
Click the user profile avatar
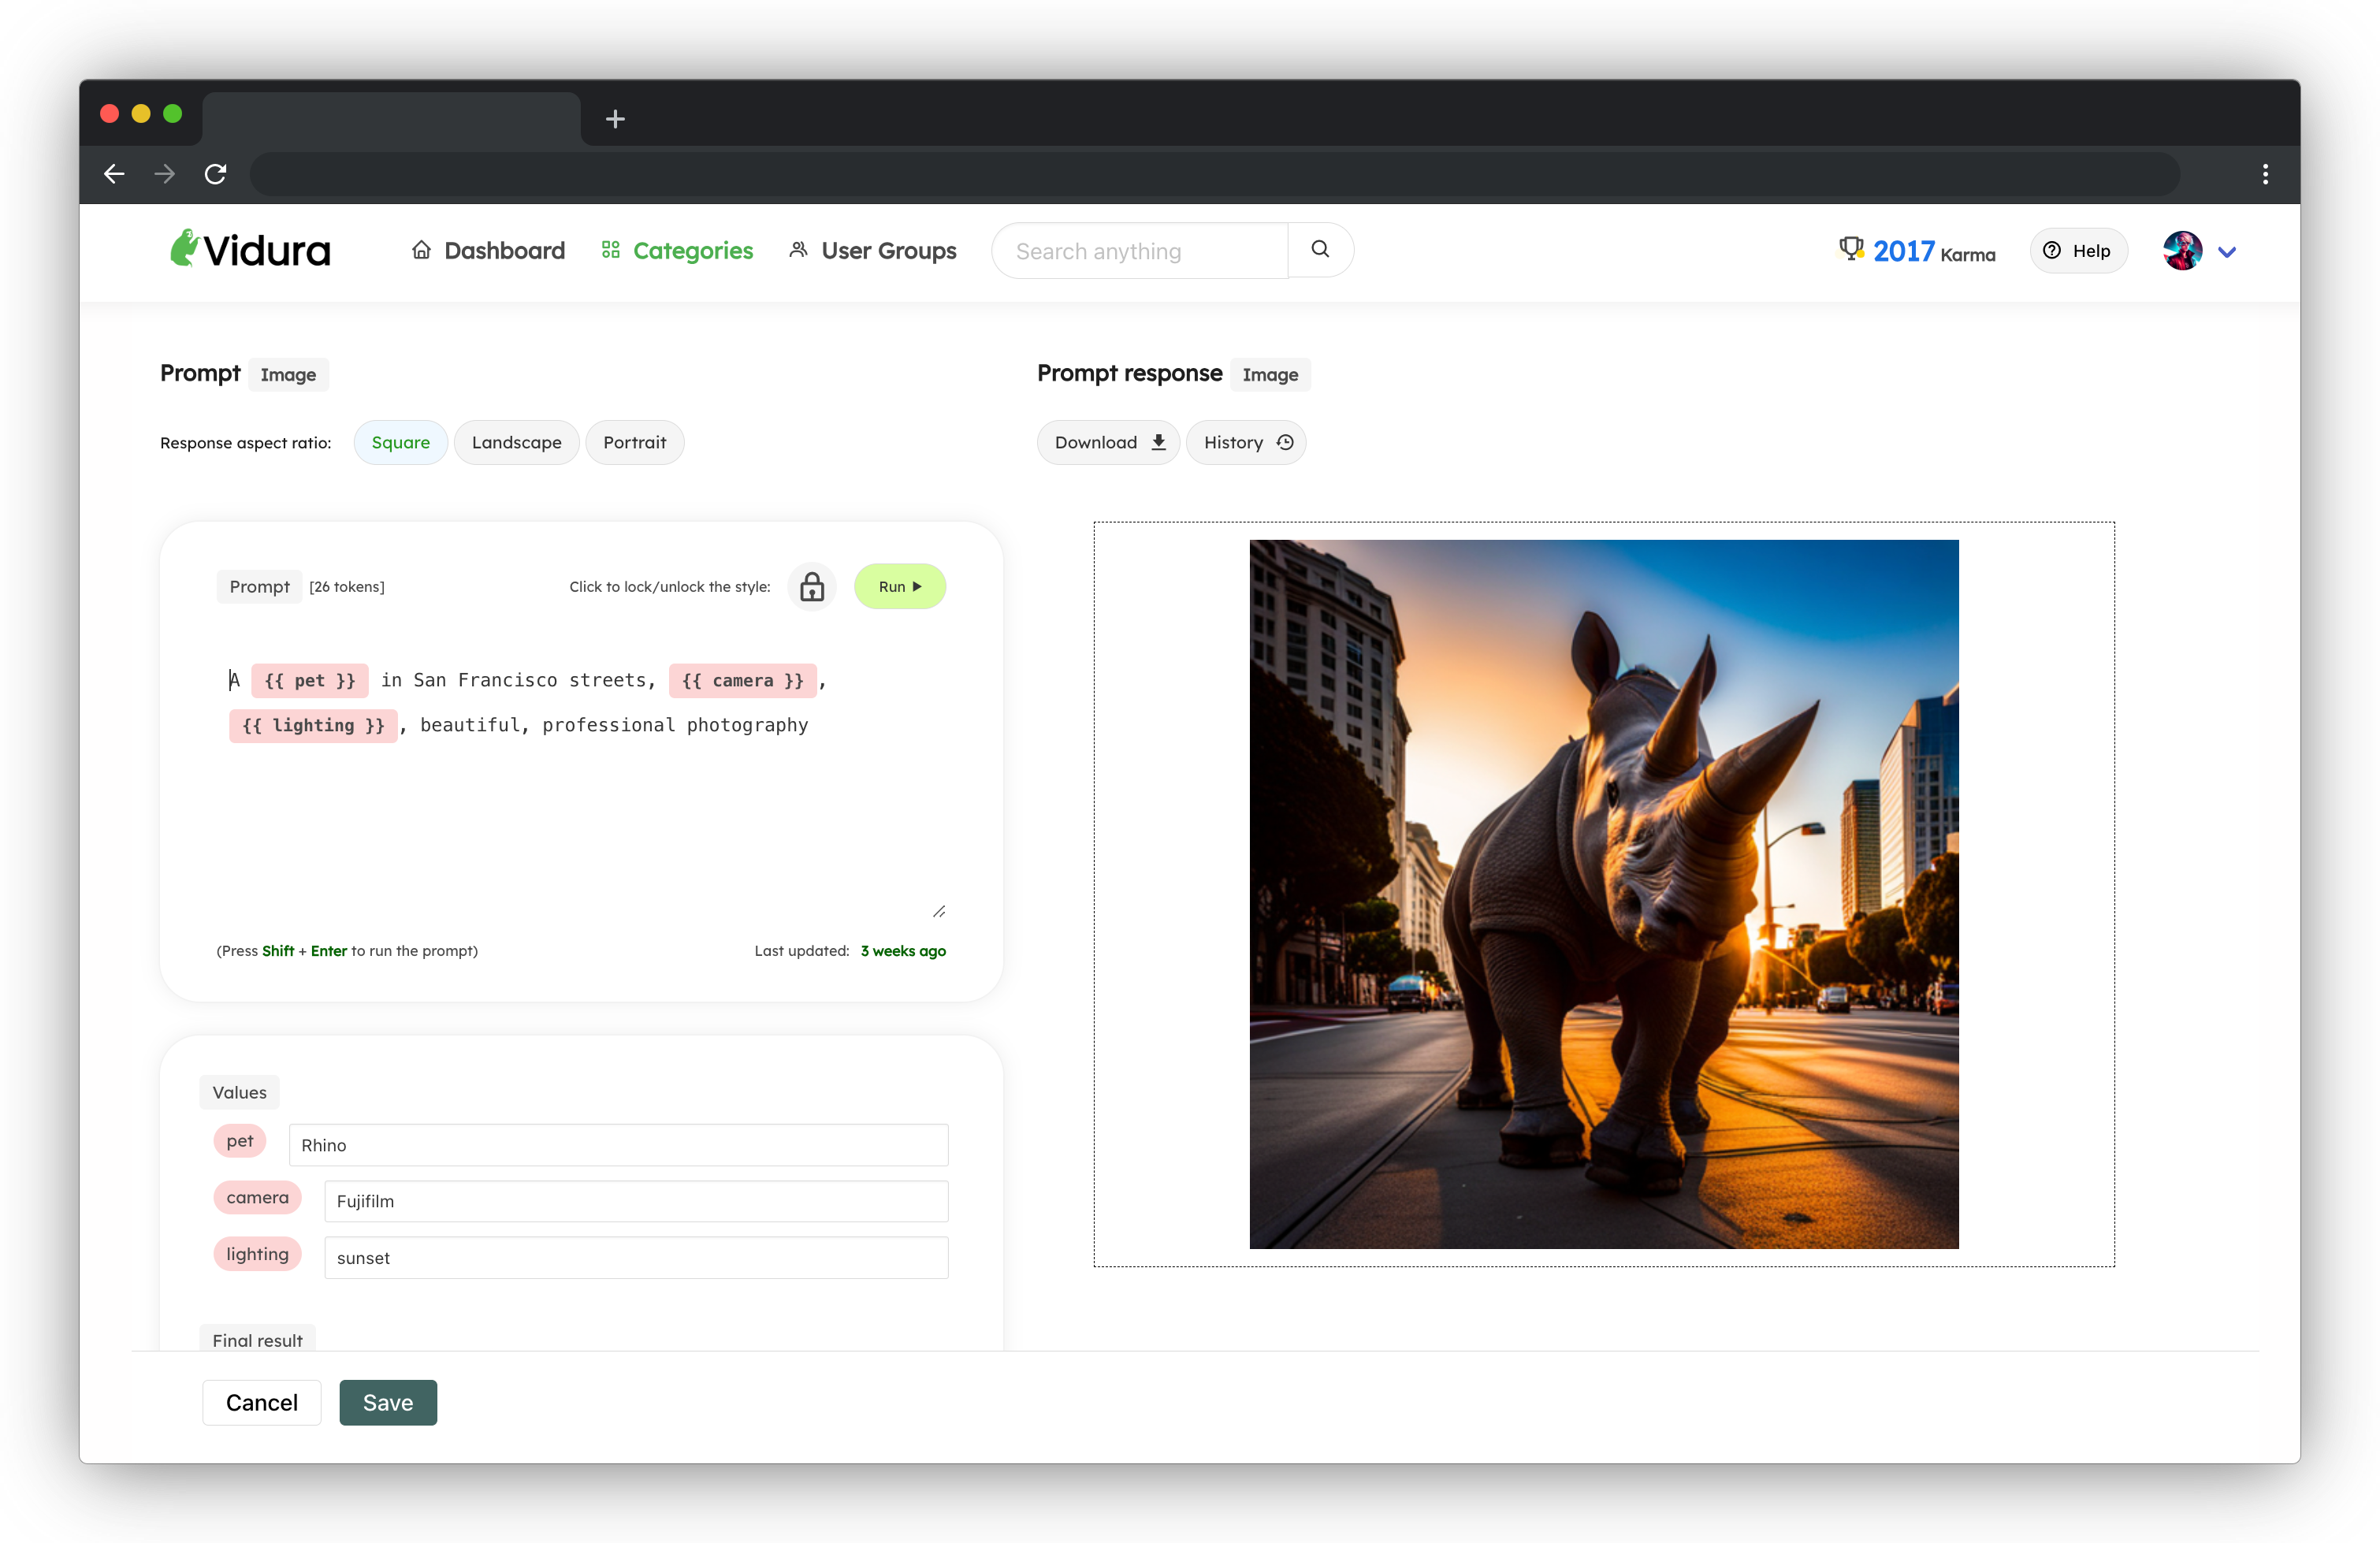click(x=2184, y=250)
